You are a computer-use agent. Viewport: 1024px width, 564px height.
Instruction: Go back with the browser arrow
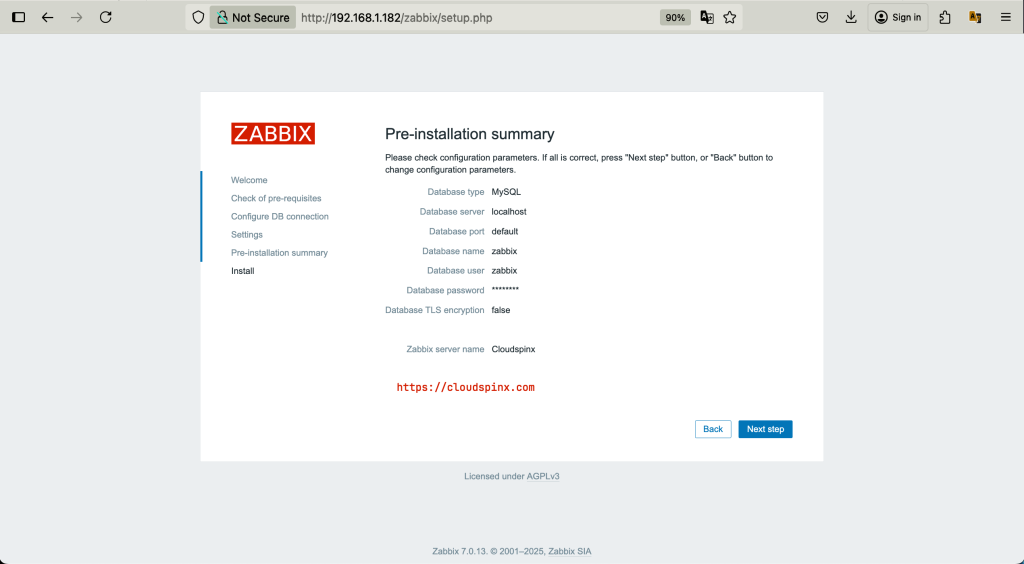pyautogui.click(x=48, y=18)
